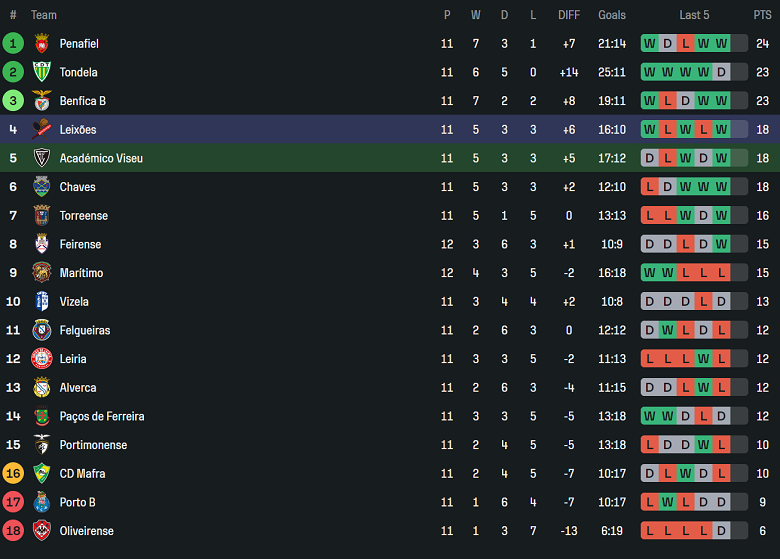This screenshot has height=559, width=780.
Task: Click the Oliveirense club crest icon
Action: click(42, 530)
